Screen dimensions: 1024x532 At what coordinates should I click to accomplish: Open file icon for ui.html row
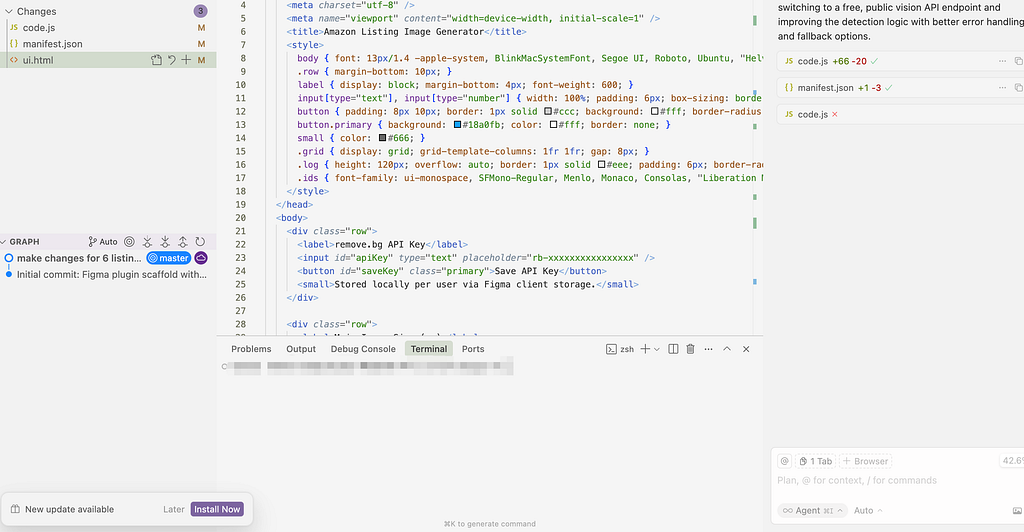pos(156,60)
